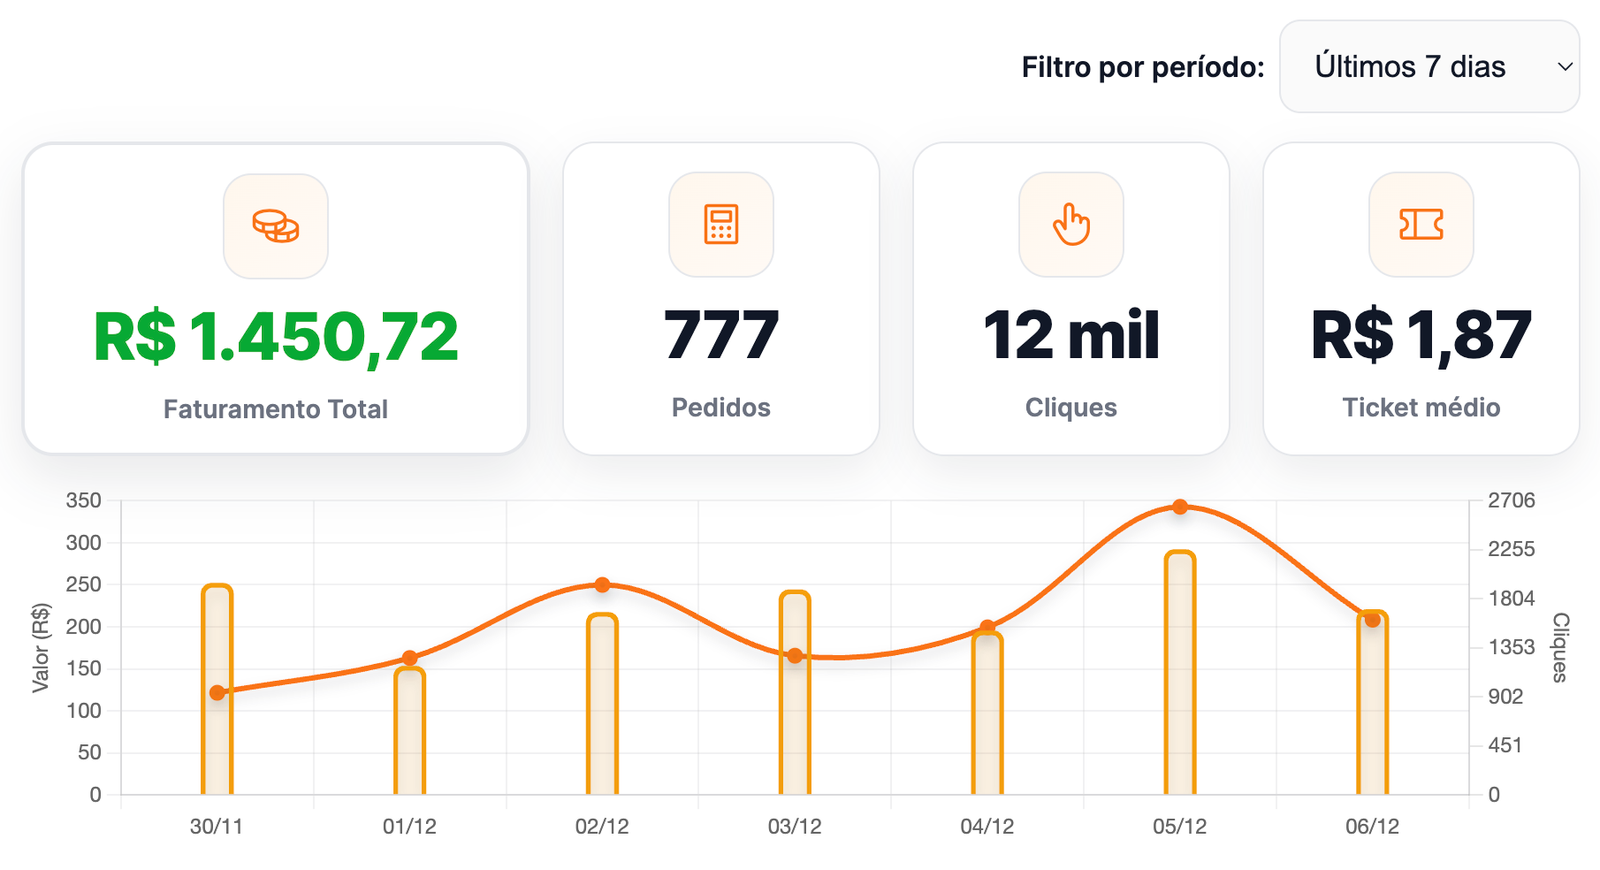
Task: Click the 777 Pedidos value
Action: click(x=721, y=335)
